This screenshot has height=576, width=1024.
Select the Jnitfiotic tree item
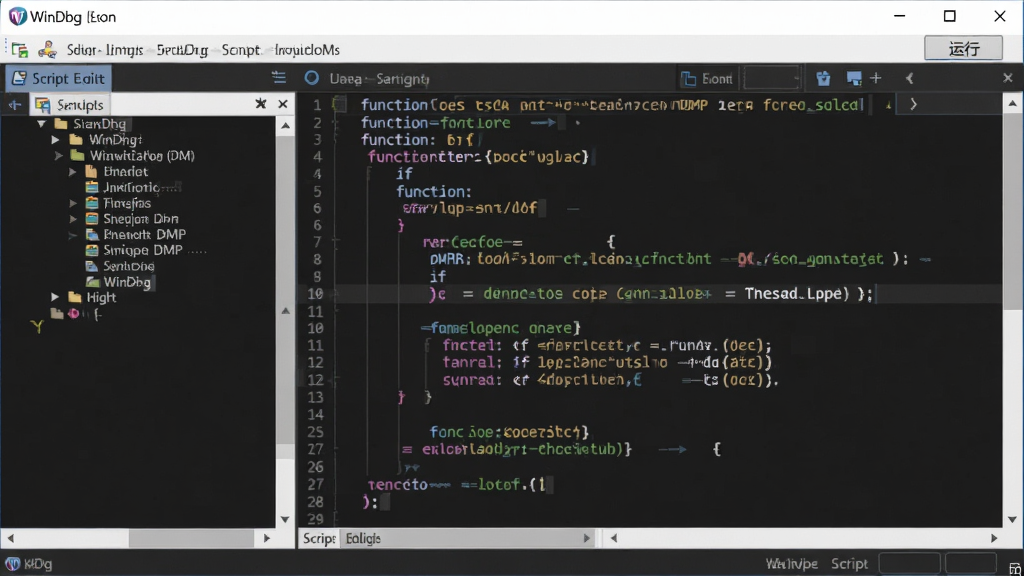[131, 187]
